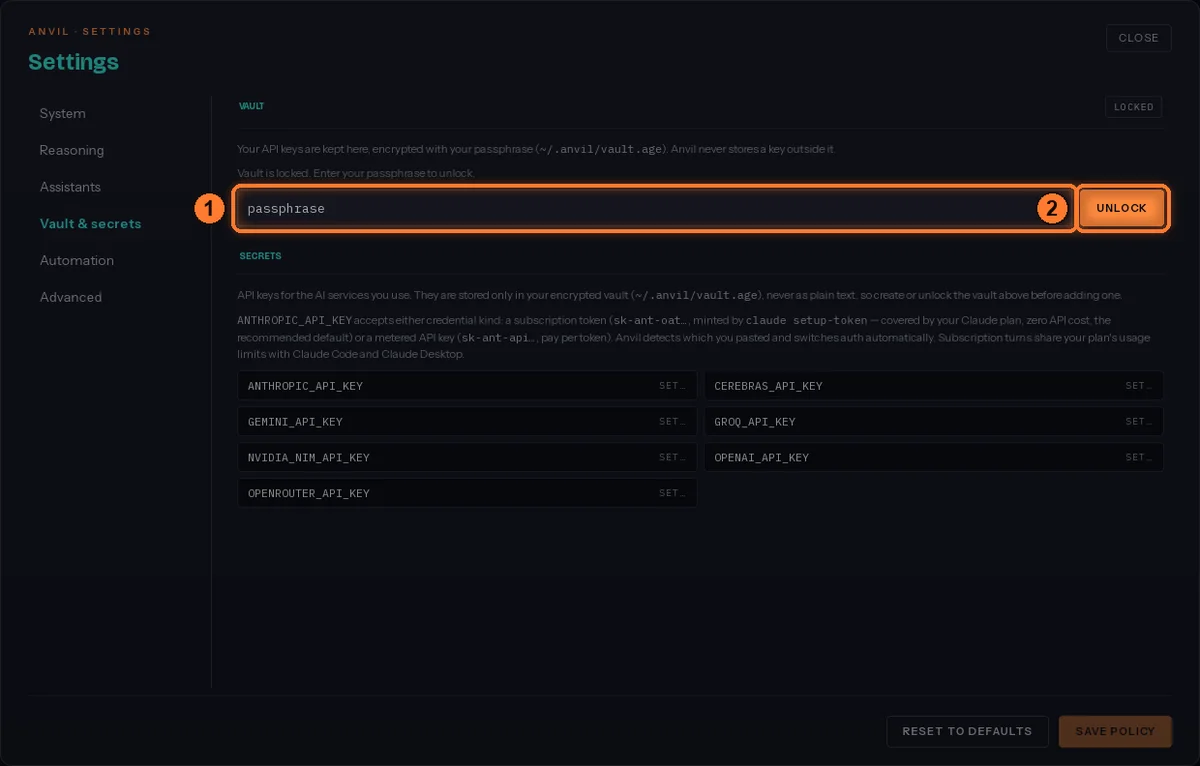
Task: Set the NVIDIA_NIM_API_KEY secret
Action: pos(674,458)
